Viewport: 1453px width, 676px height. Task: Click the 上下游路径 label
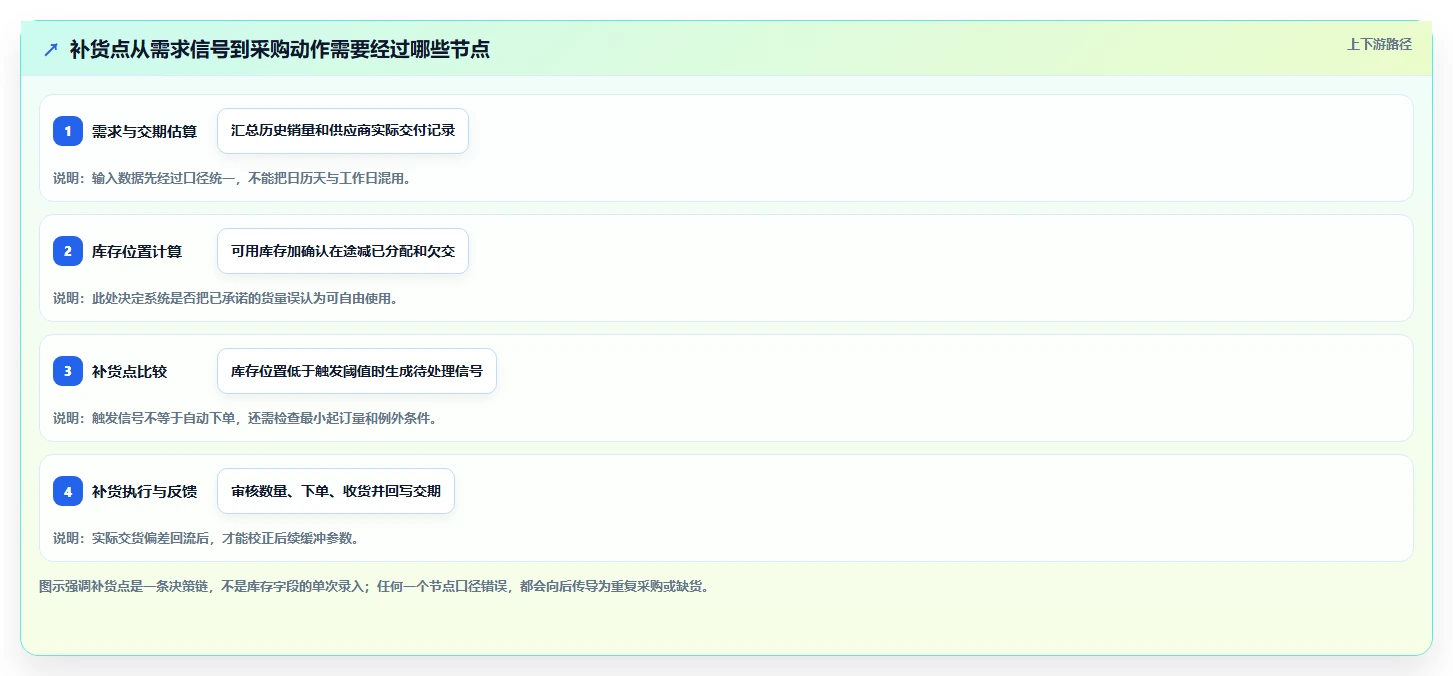1379,44
